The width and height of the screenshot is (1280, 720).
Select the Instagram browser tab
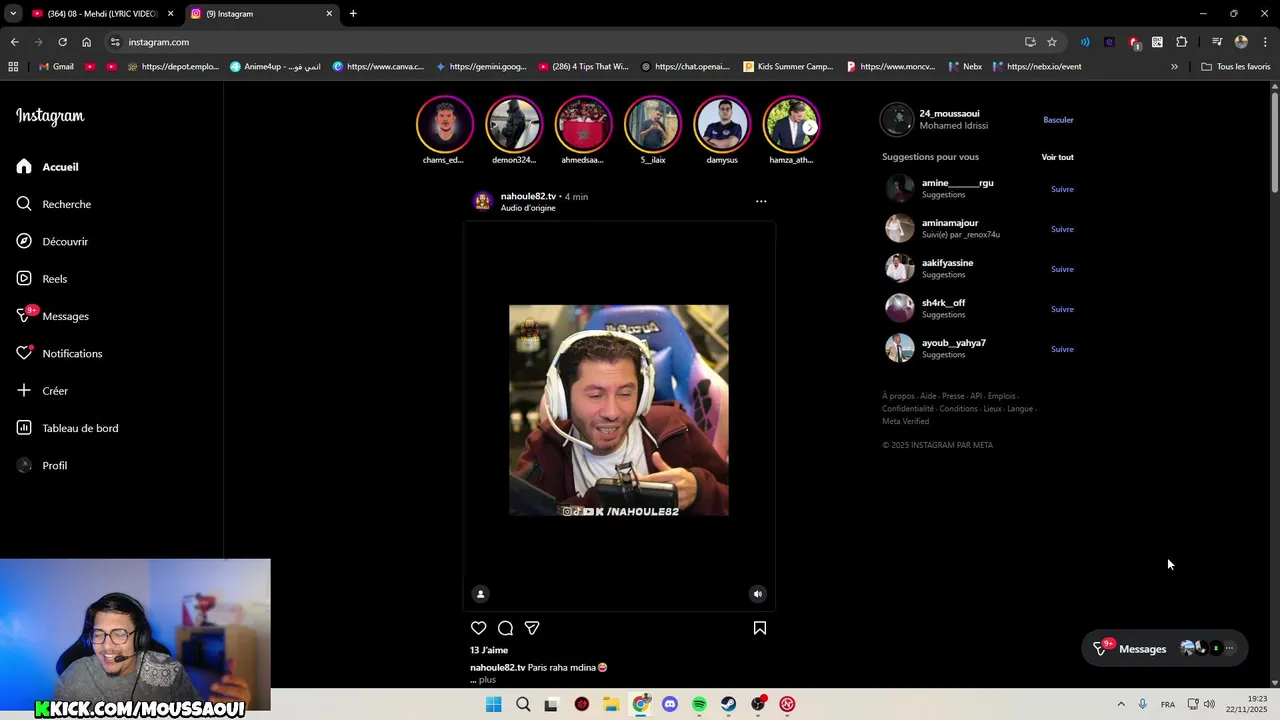point(260,14)
